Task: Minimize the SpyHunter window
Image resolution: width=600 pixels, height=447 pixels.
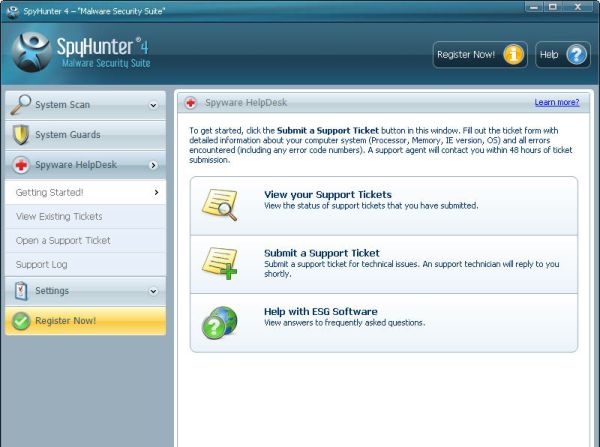Action: click(534, 7)
